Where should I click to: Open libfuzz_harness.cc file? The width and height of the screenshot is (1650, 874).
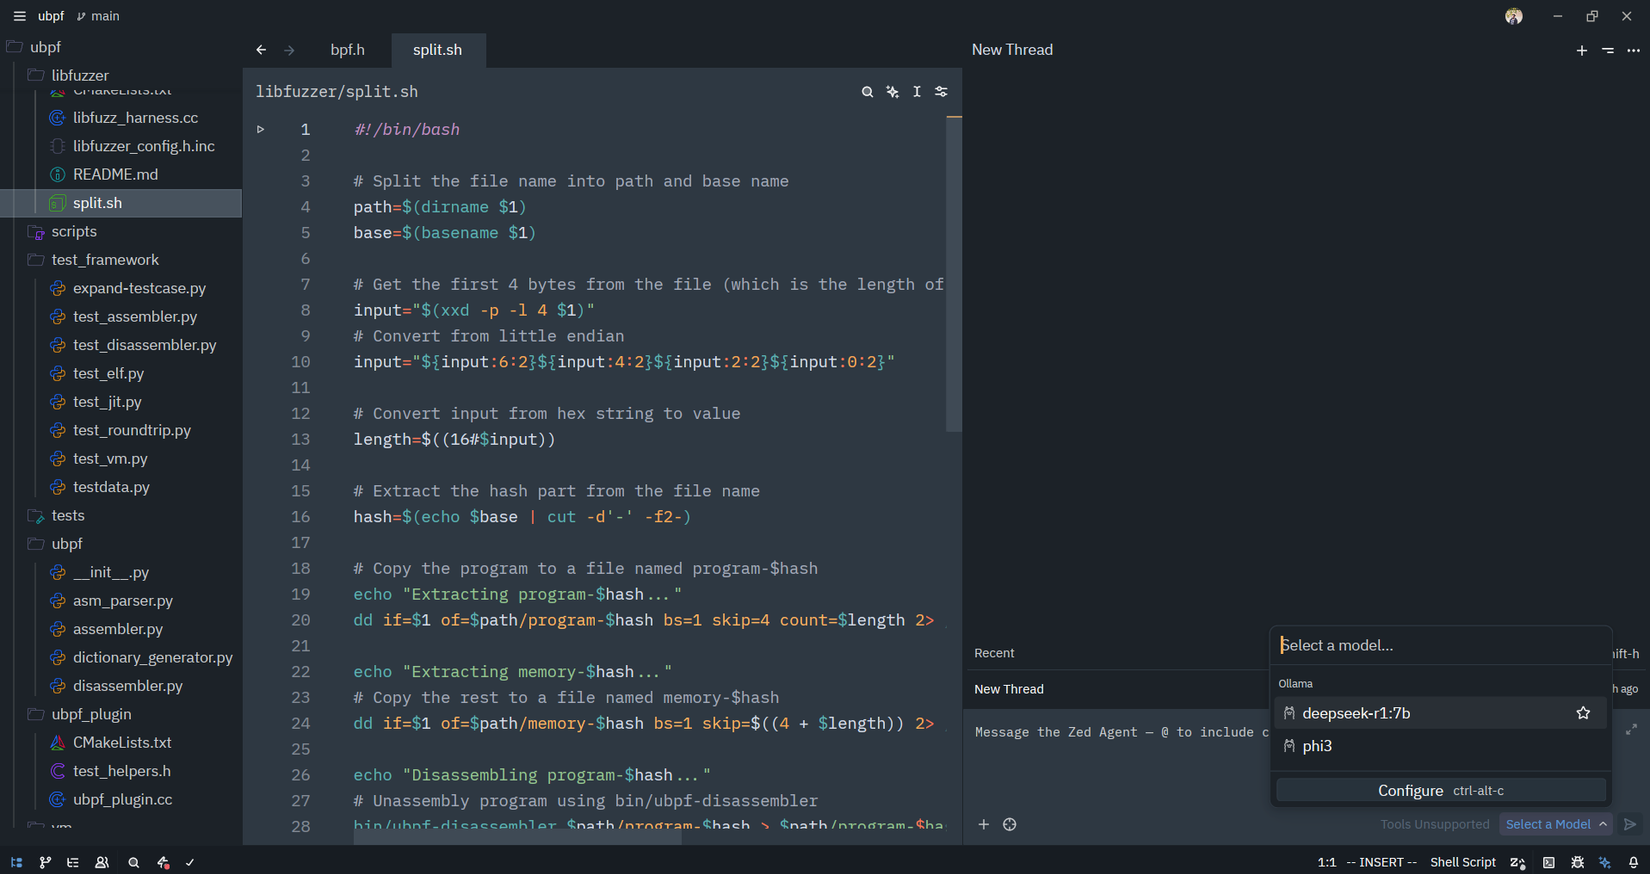click(x=135, y=118)
